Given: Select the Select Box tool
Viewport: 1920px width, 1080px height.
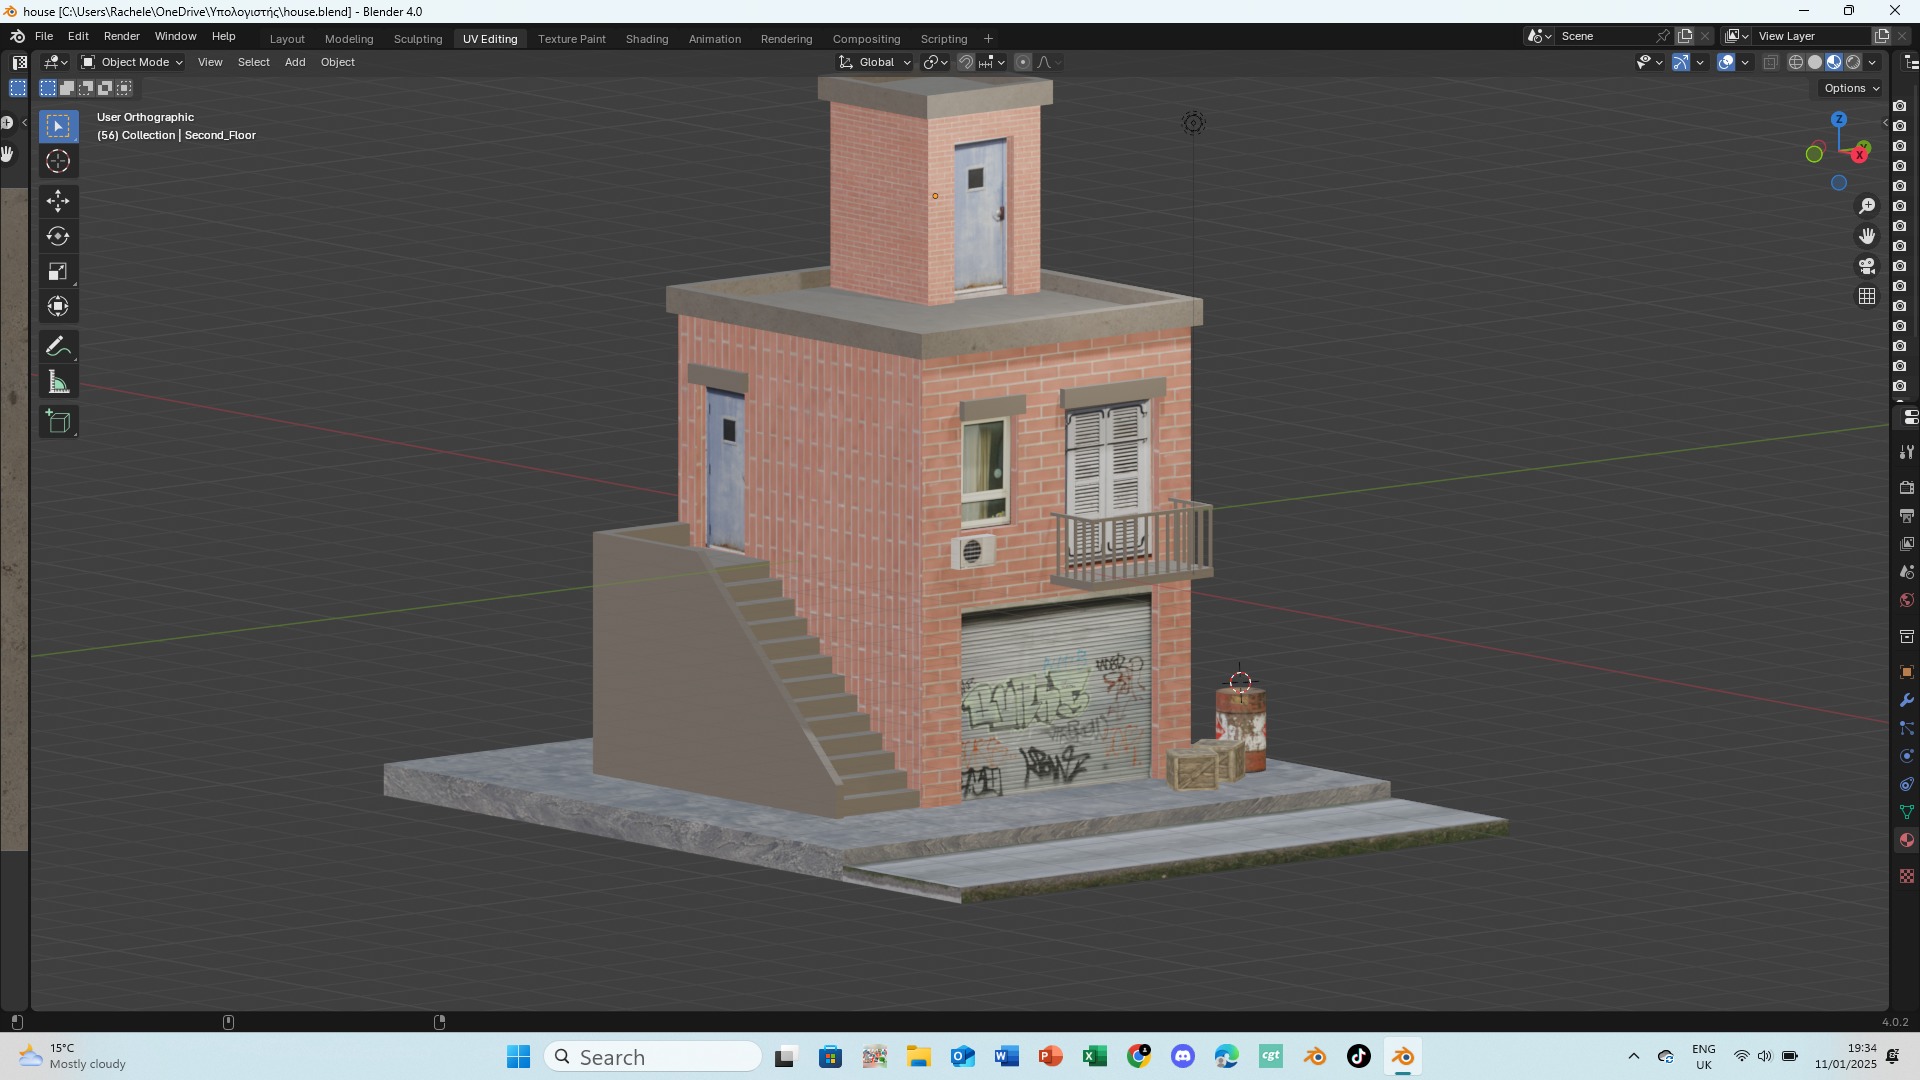Looking at the screenshot, I should click(58, 126).
